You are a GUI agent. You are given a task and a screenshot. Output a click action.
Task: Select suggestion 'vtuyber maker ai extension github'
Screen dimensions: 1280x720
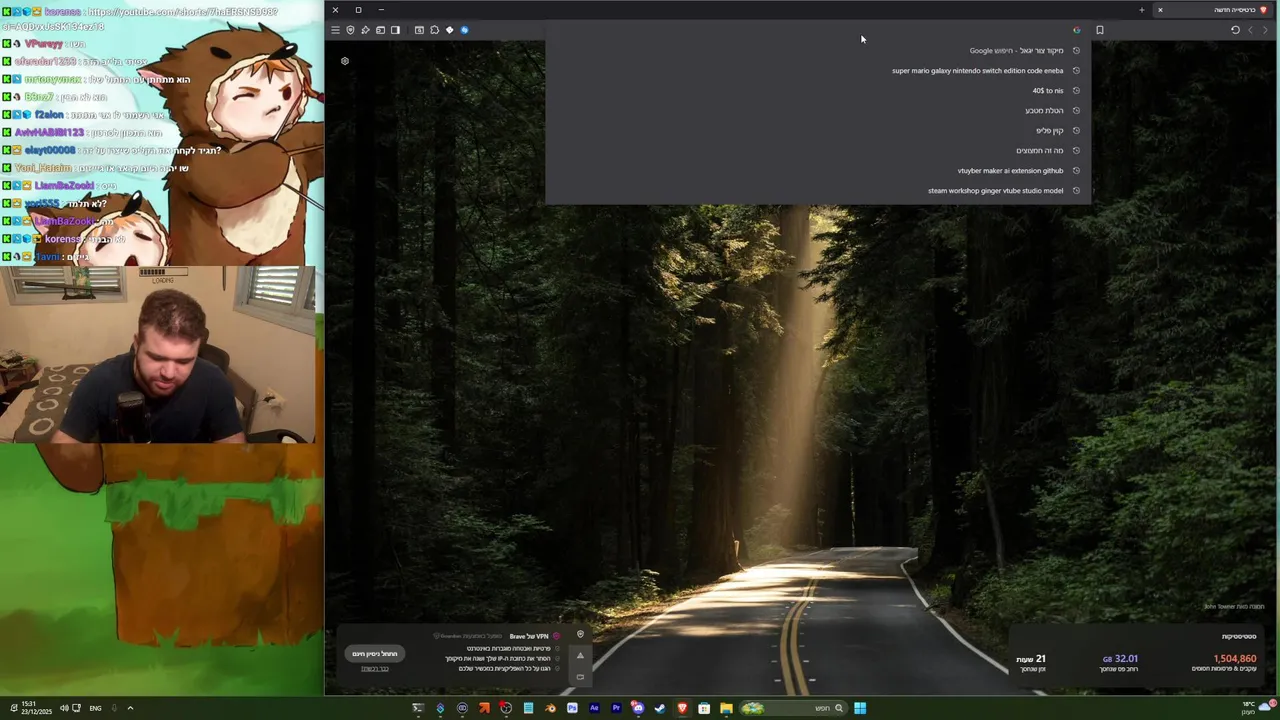(x=818, y=171)
